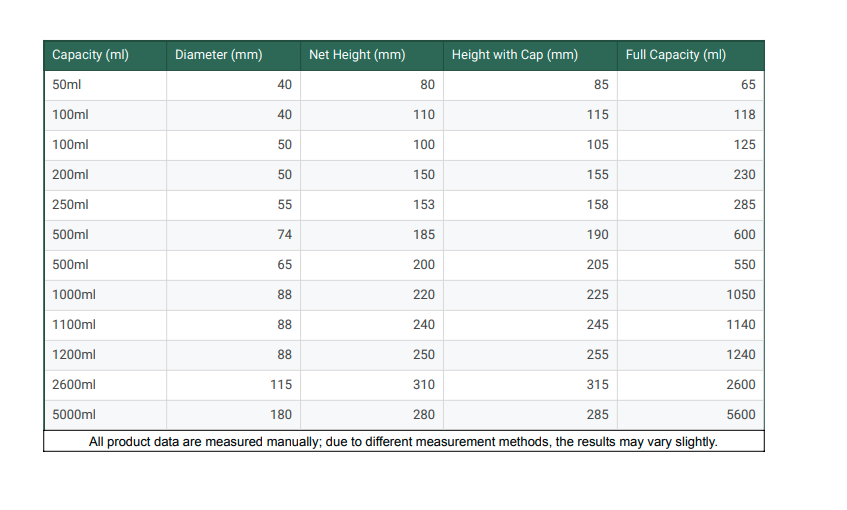The height and width of the screenshot is (510, 847).
Task: Select the 50ml capacity row label
Action: 66,85
